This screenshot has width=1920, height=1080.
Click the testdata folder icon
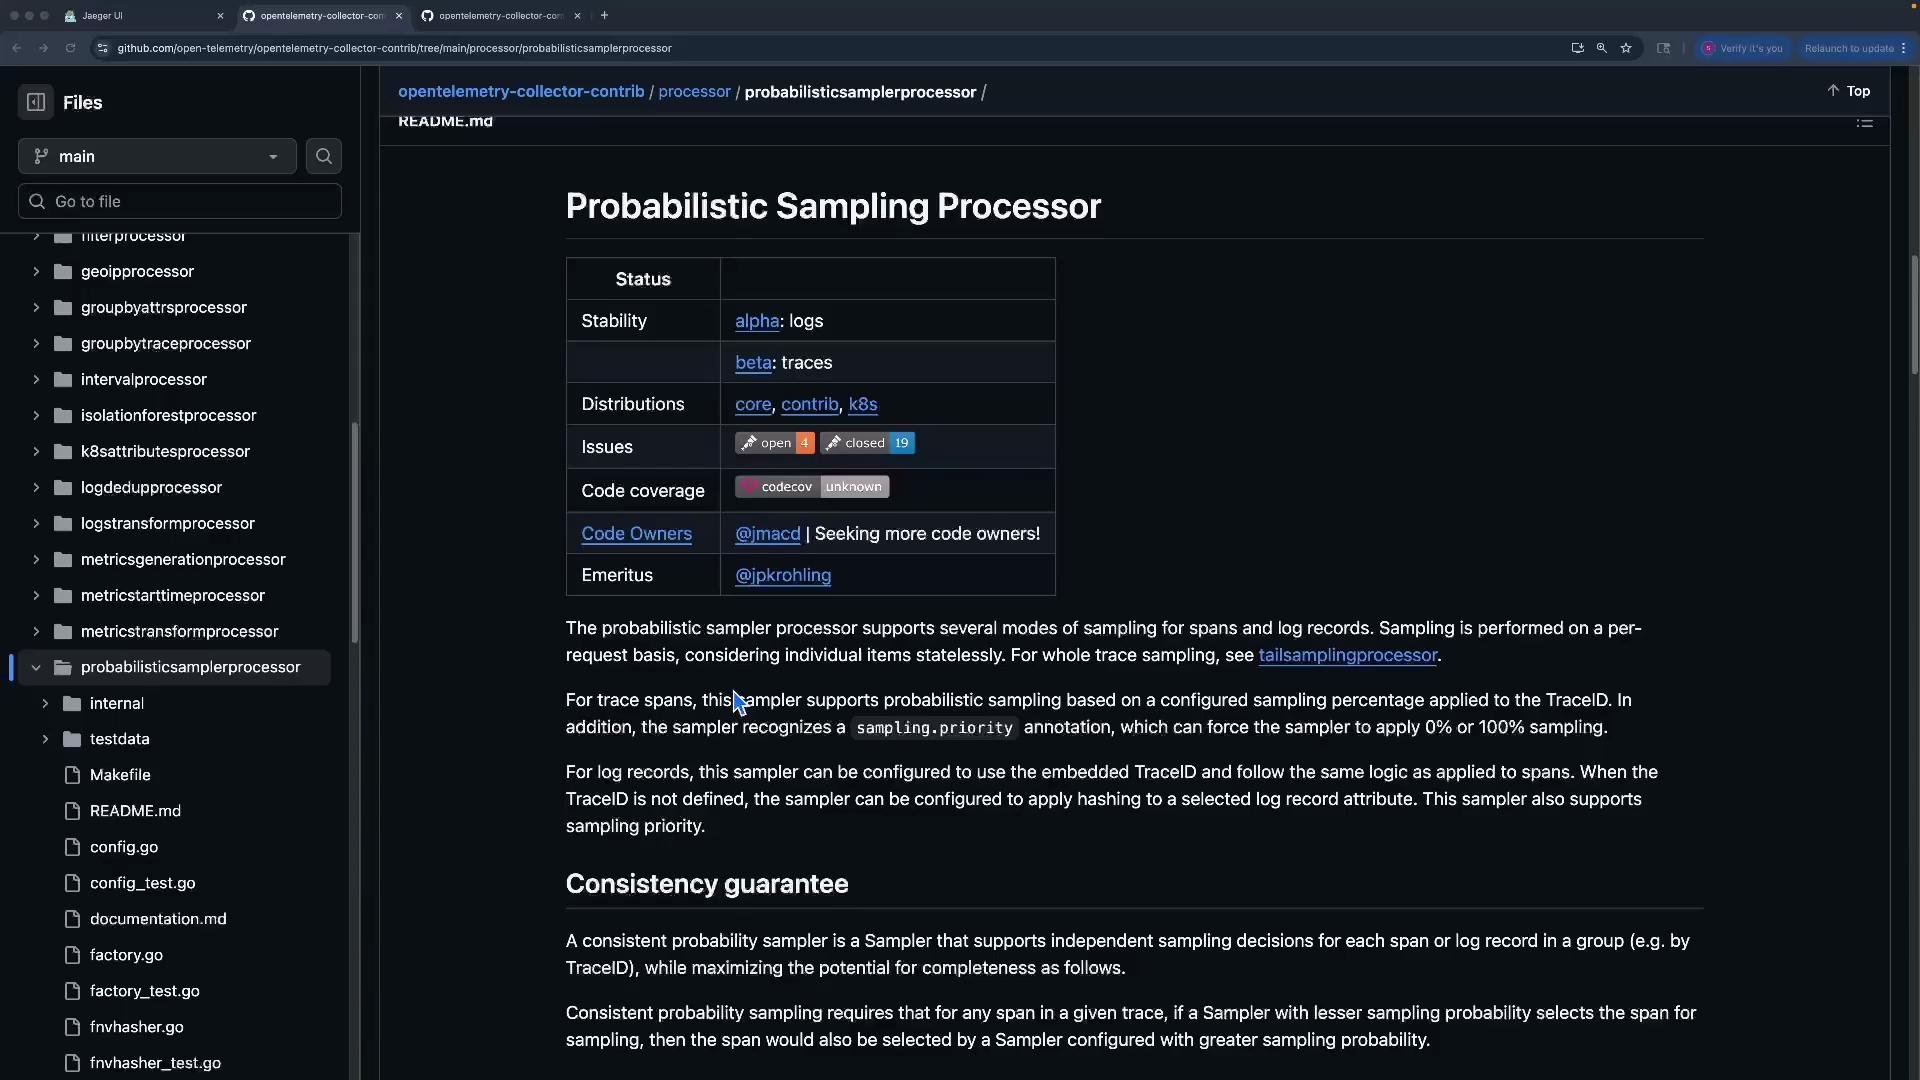[72, 739]
